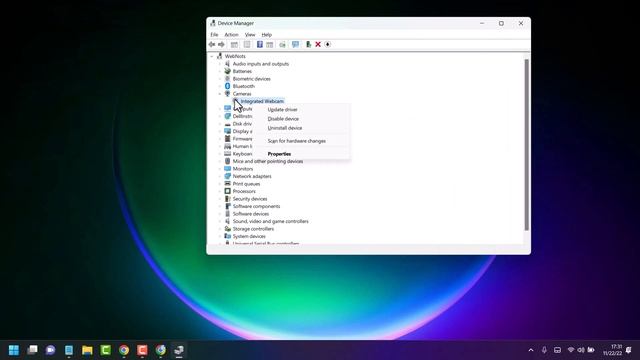The height and width of the screenshot is (360, 640).
Task: Click the Audio inputs and outputs speaker icon
Action: point(228,64)
